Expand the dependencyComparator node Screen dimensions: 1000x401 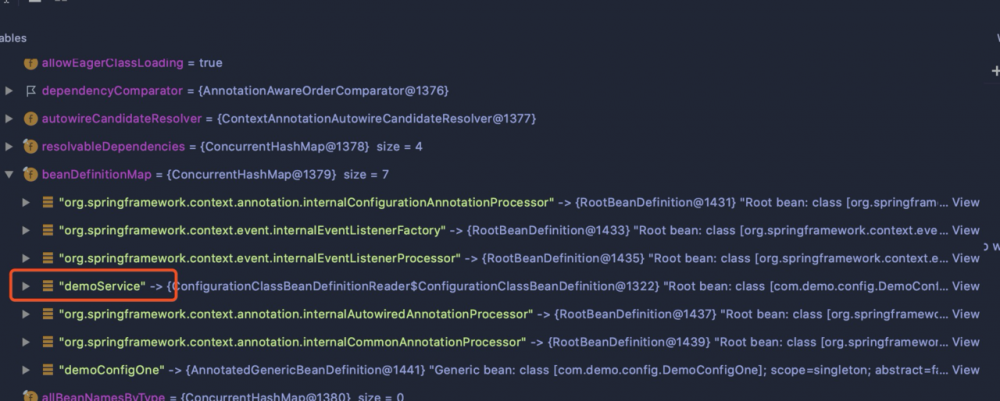(x=9, y=91)
